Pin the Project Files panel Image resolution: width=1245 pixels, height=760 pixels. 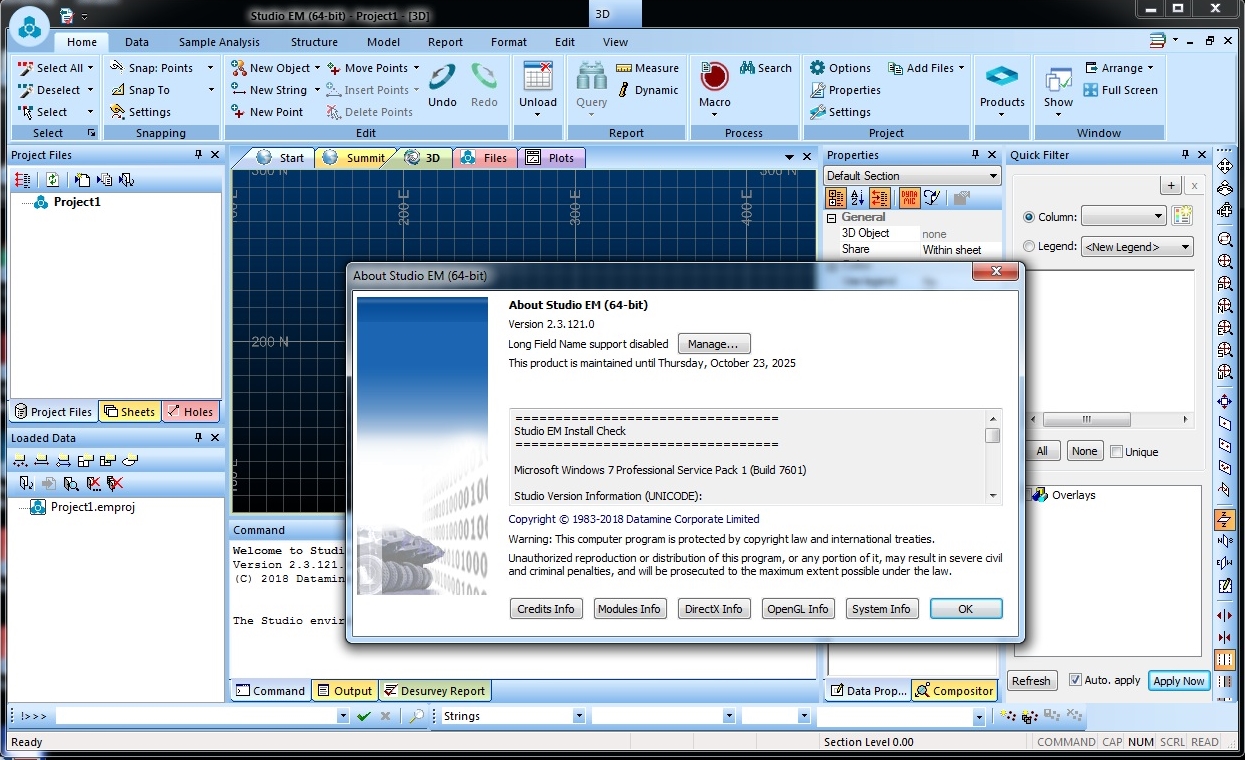tap(198, 155)
